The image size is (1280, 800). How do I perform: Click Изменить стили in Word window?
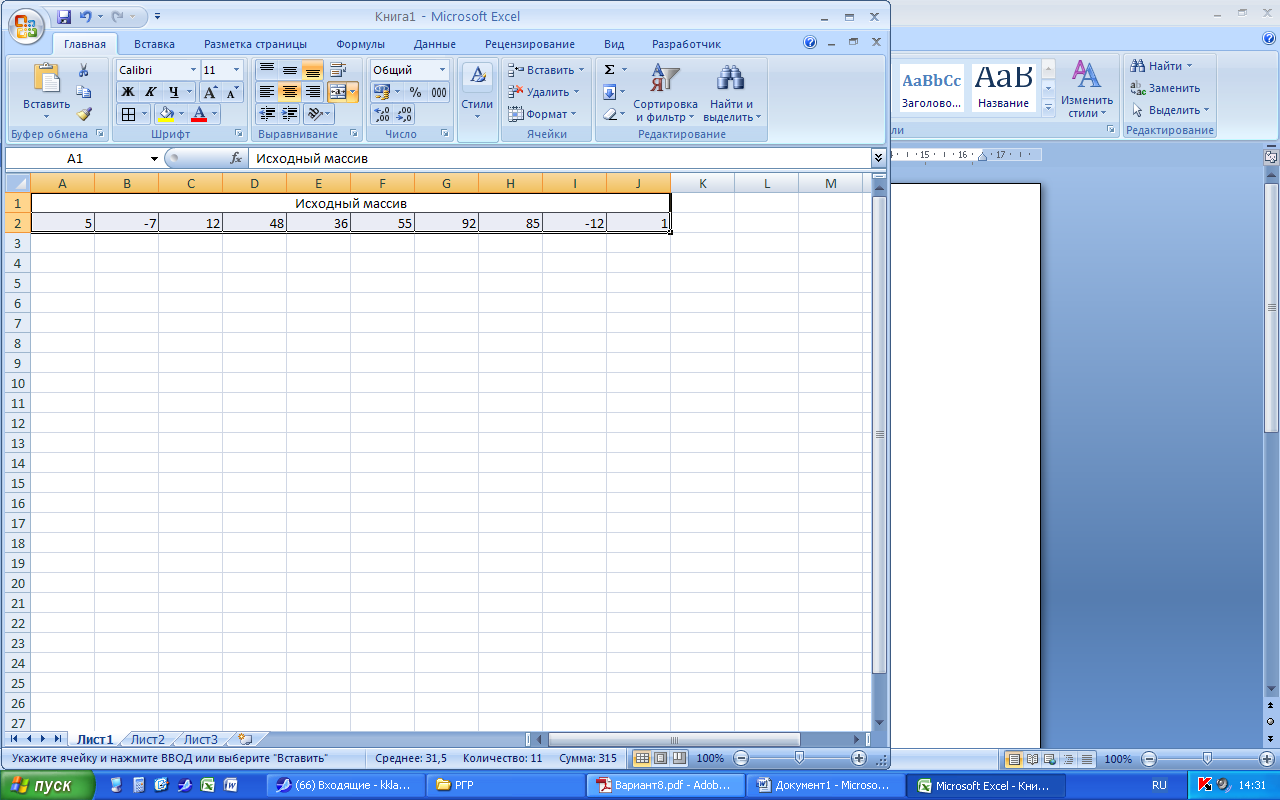(1087, 90)
